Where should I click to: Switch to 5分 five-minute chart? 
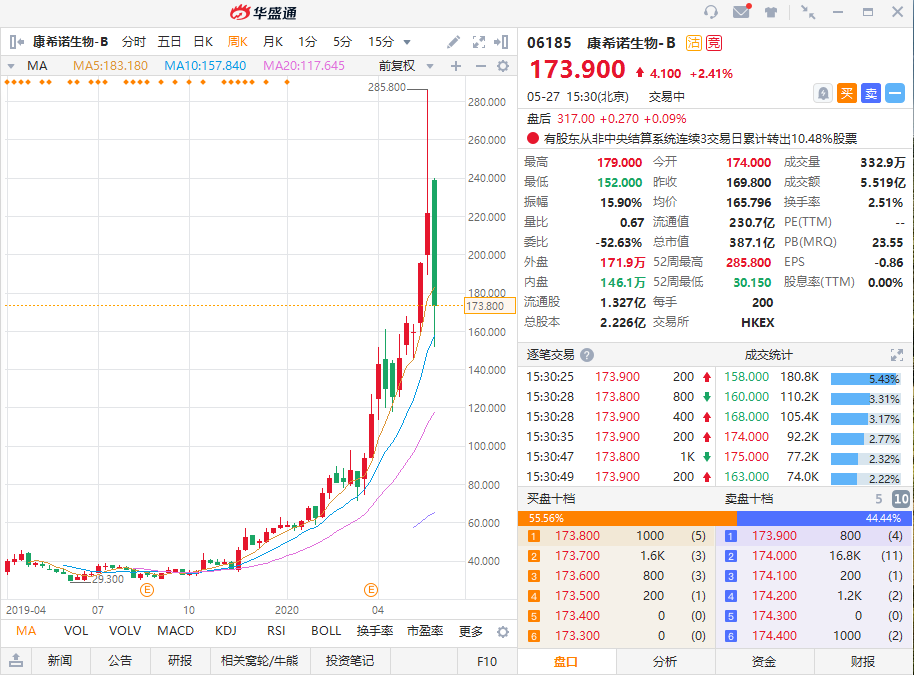pos(342,42)
